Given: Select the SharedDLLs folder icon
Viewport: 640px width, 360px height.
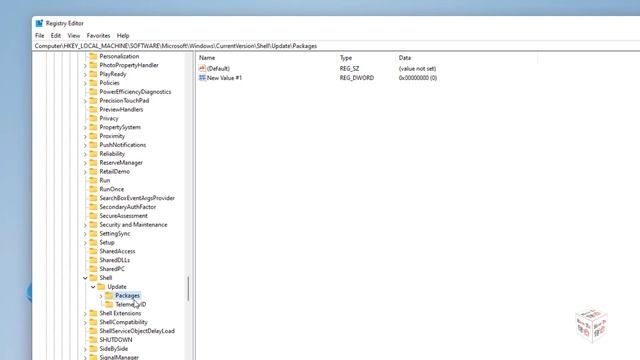Looking at the screenshot, I should point(93,260).
